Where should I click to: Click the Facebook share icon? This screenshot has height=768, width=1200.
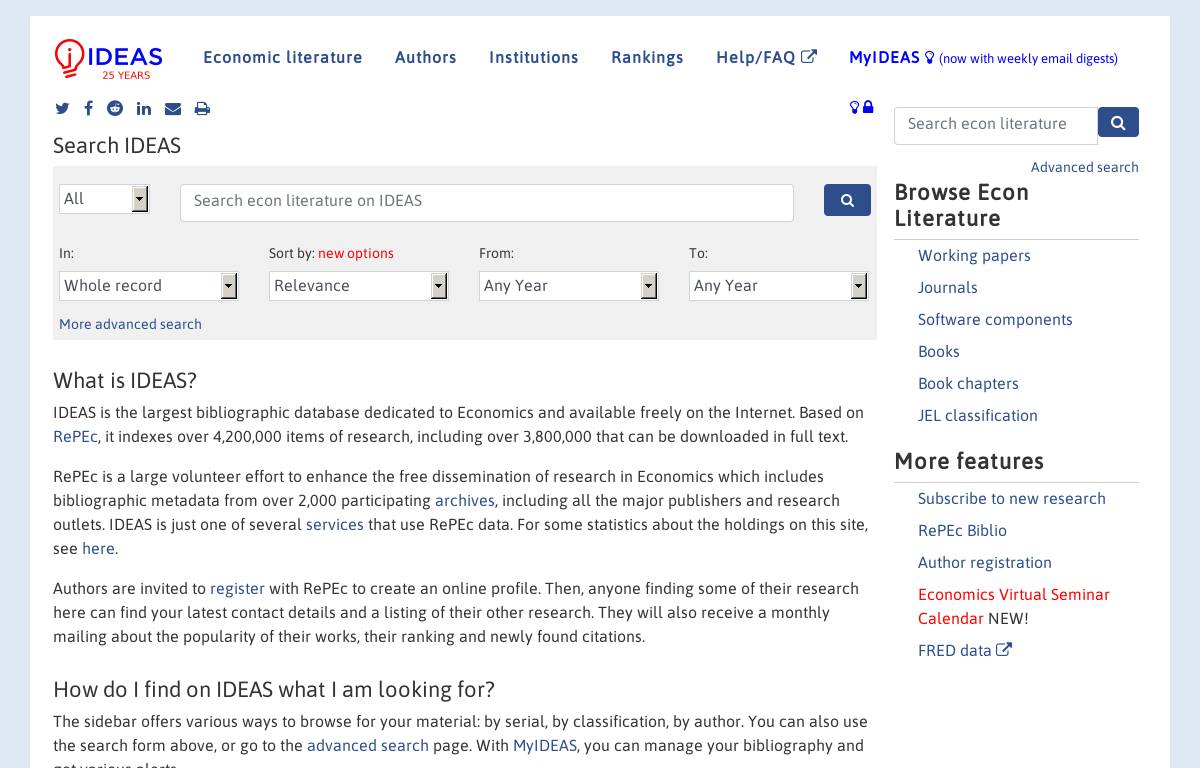tap(88, 109)
